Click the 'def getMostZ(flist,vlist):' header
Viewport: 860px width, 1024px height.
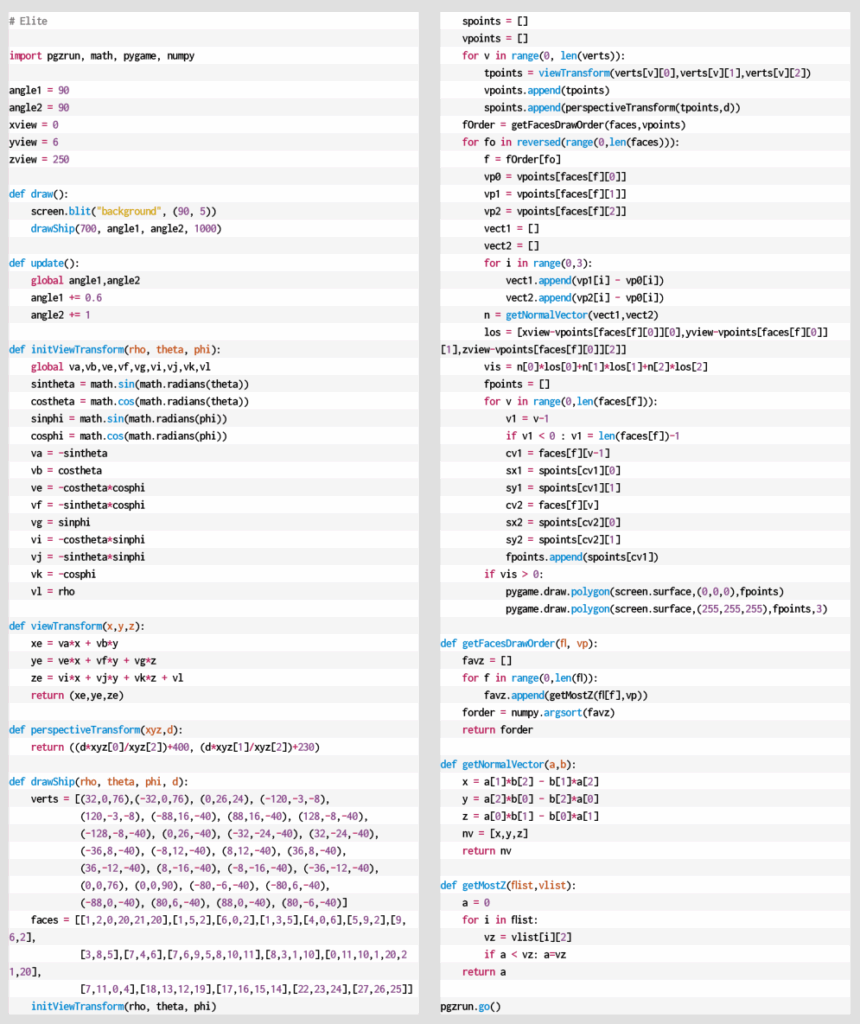(508, 885)
